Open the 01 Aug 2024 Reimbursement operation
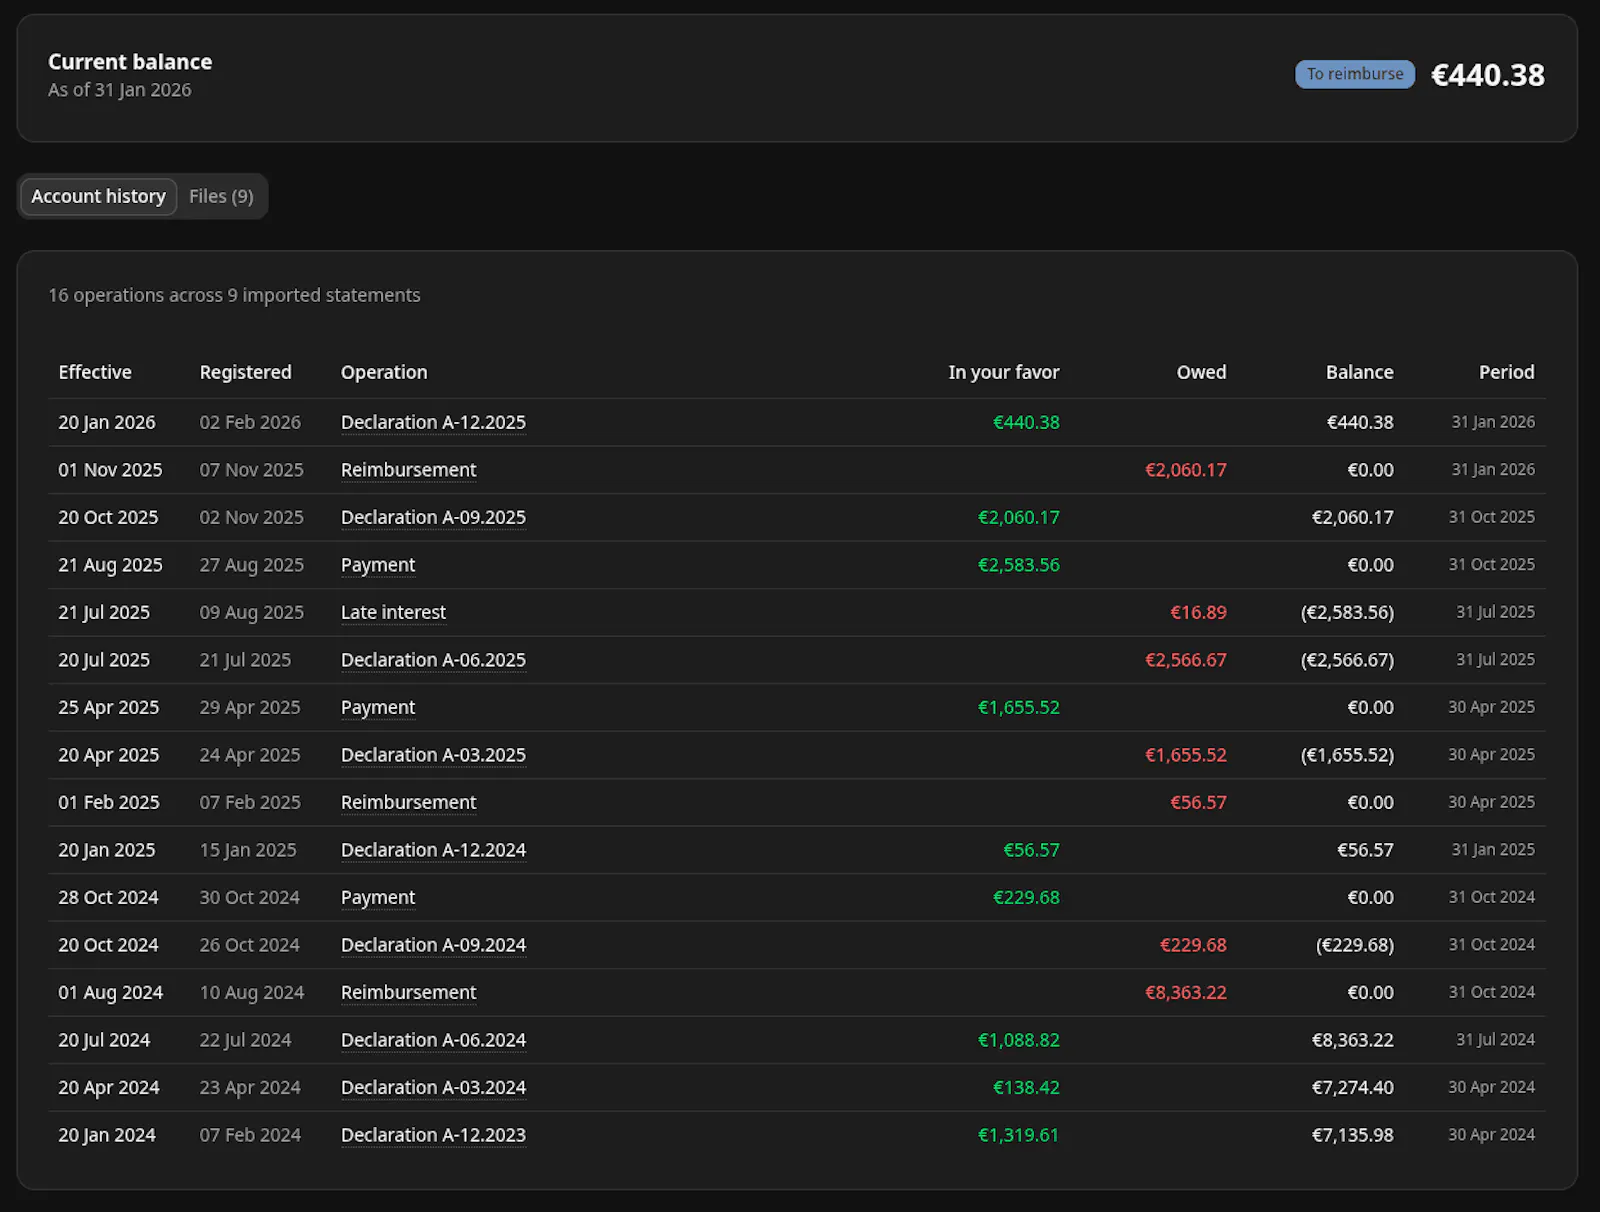The image size is (1600, 1212). (x=408, y=992)
